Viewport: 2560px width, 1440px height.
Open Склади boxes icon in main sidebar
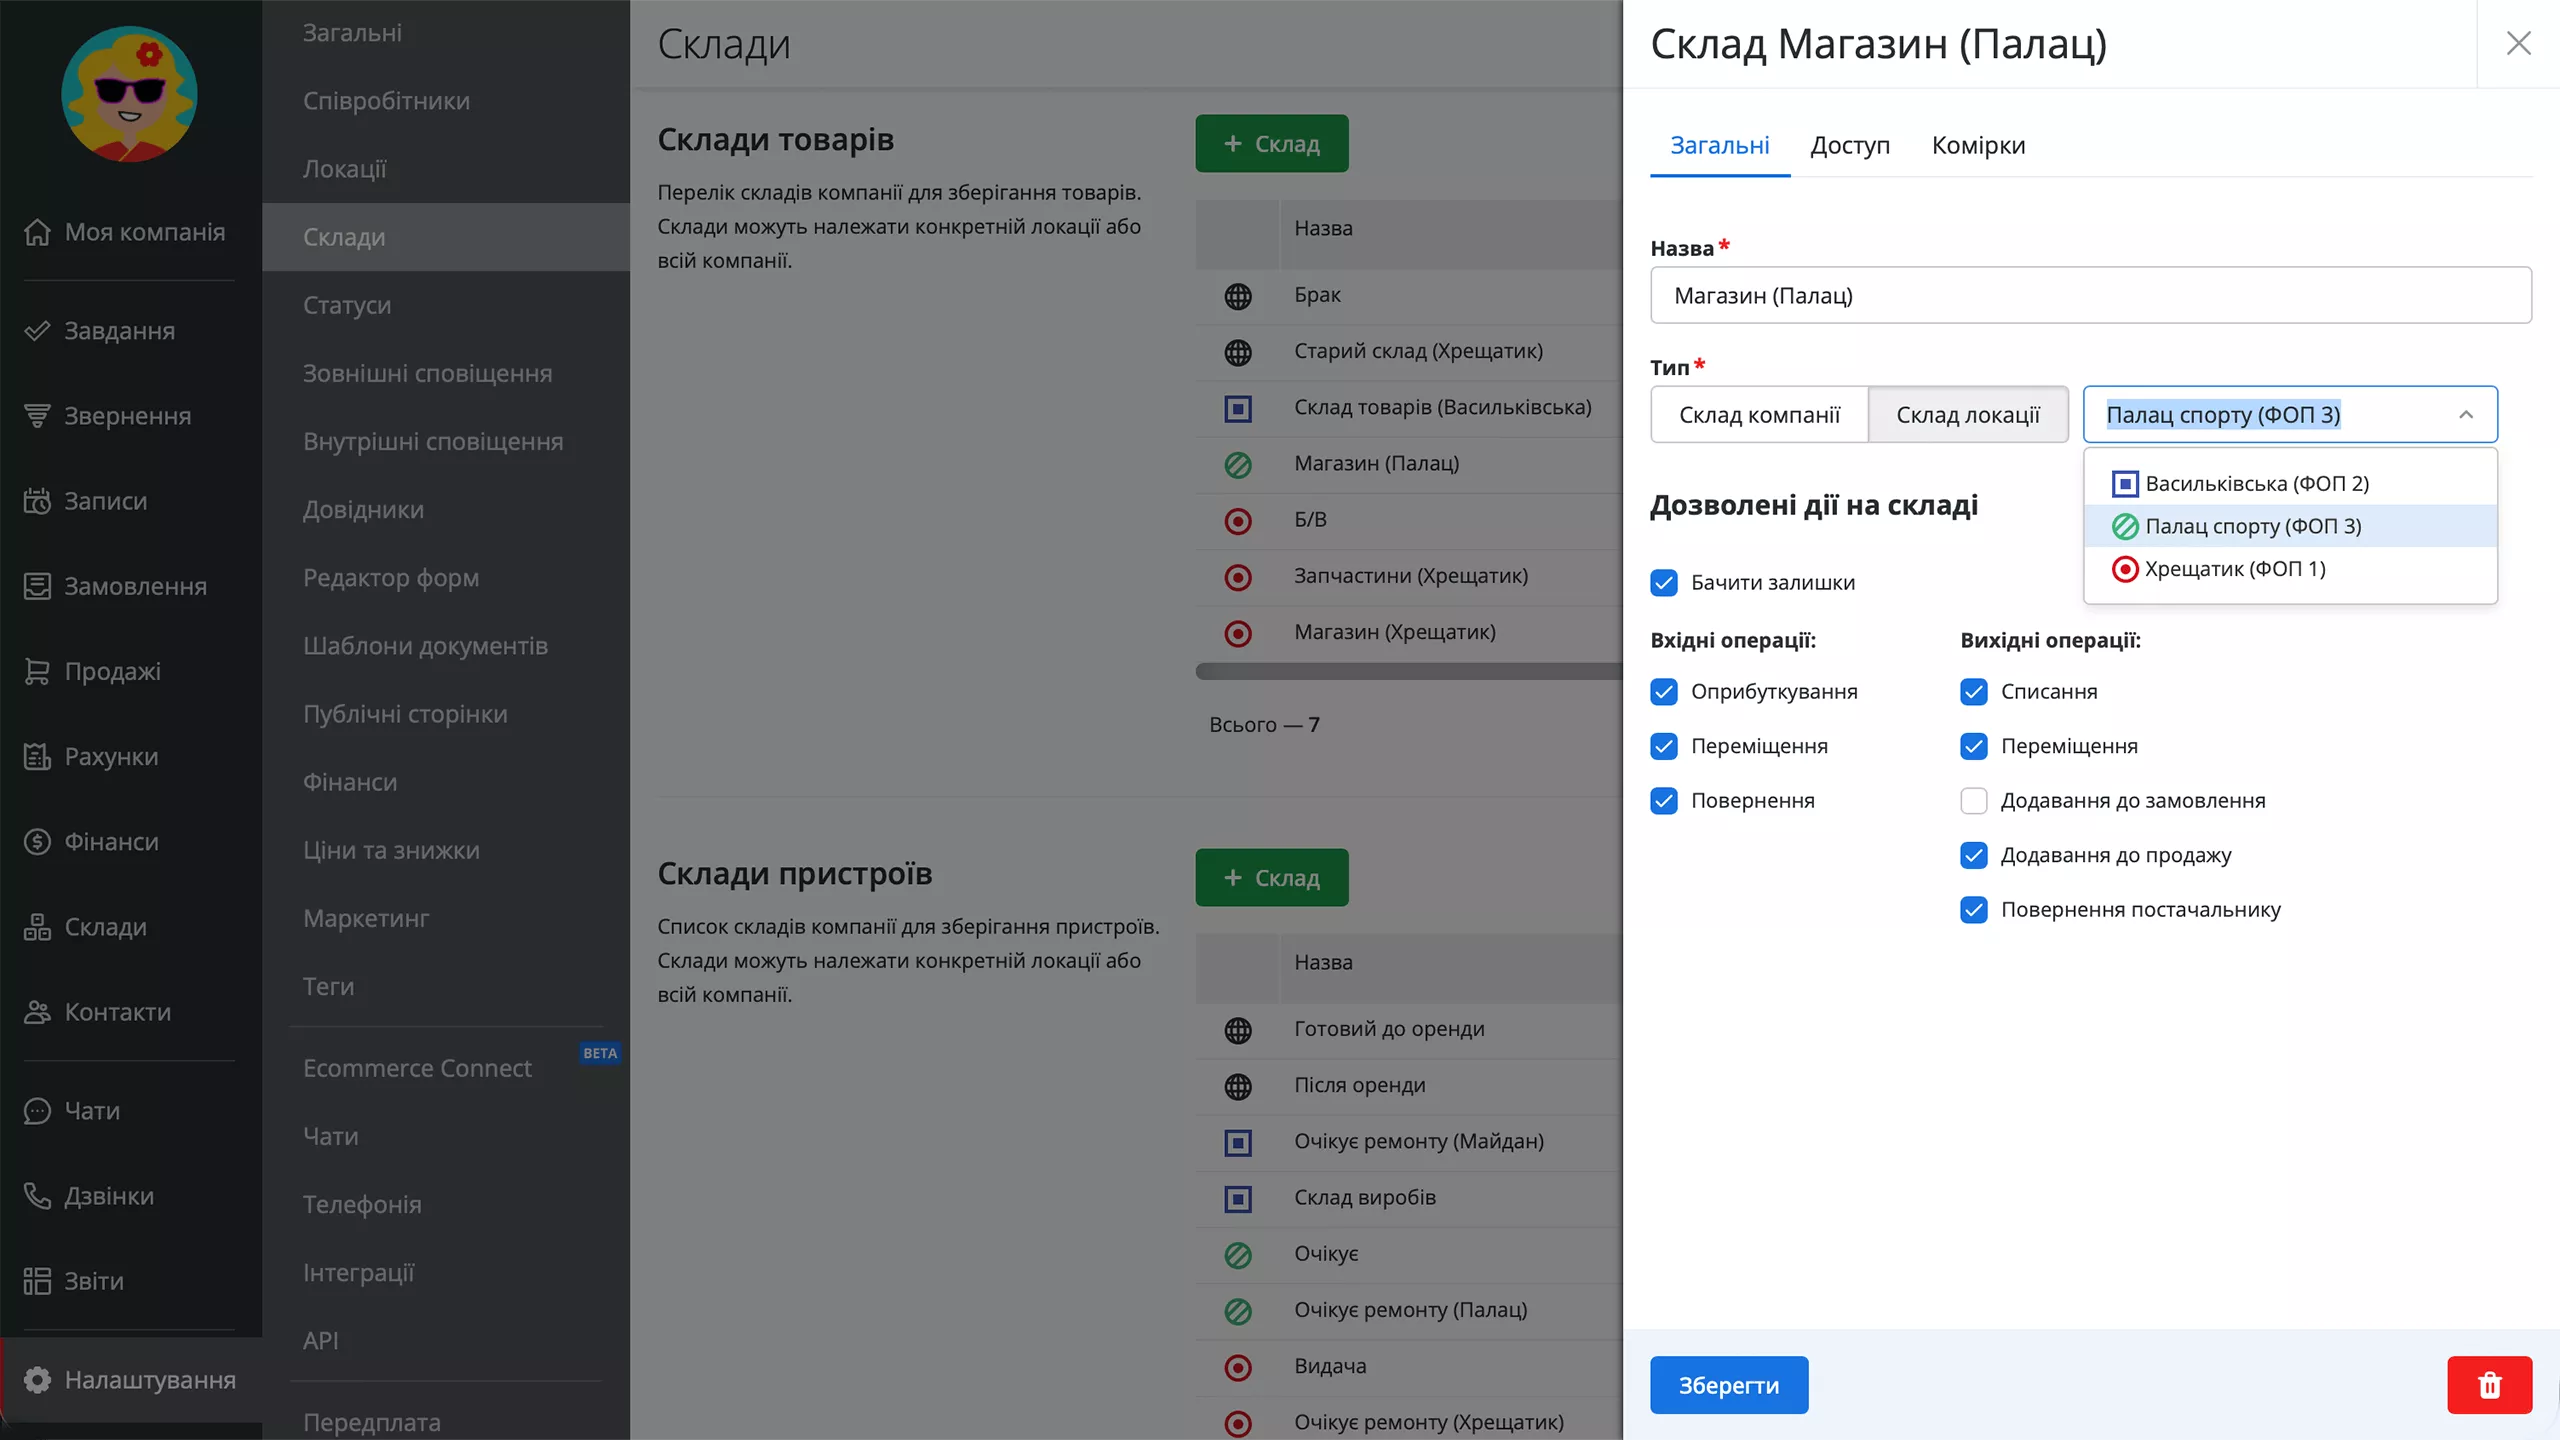pyautogui.click(x=37, y=927)
